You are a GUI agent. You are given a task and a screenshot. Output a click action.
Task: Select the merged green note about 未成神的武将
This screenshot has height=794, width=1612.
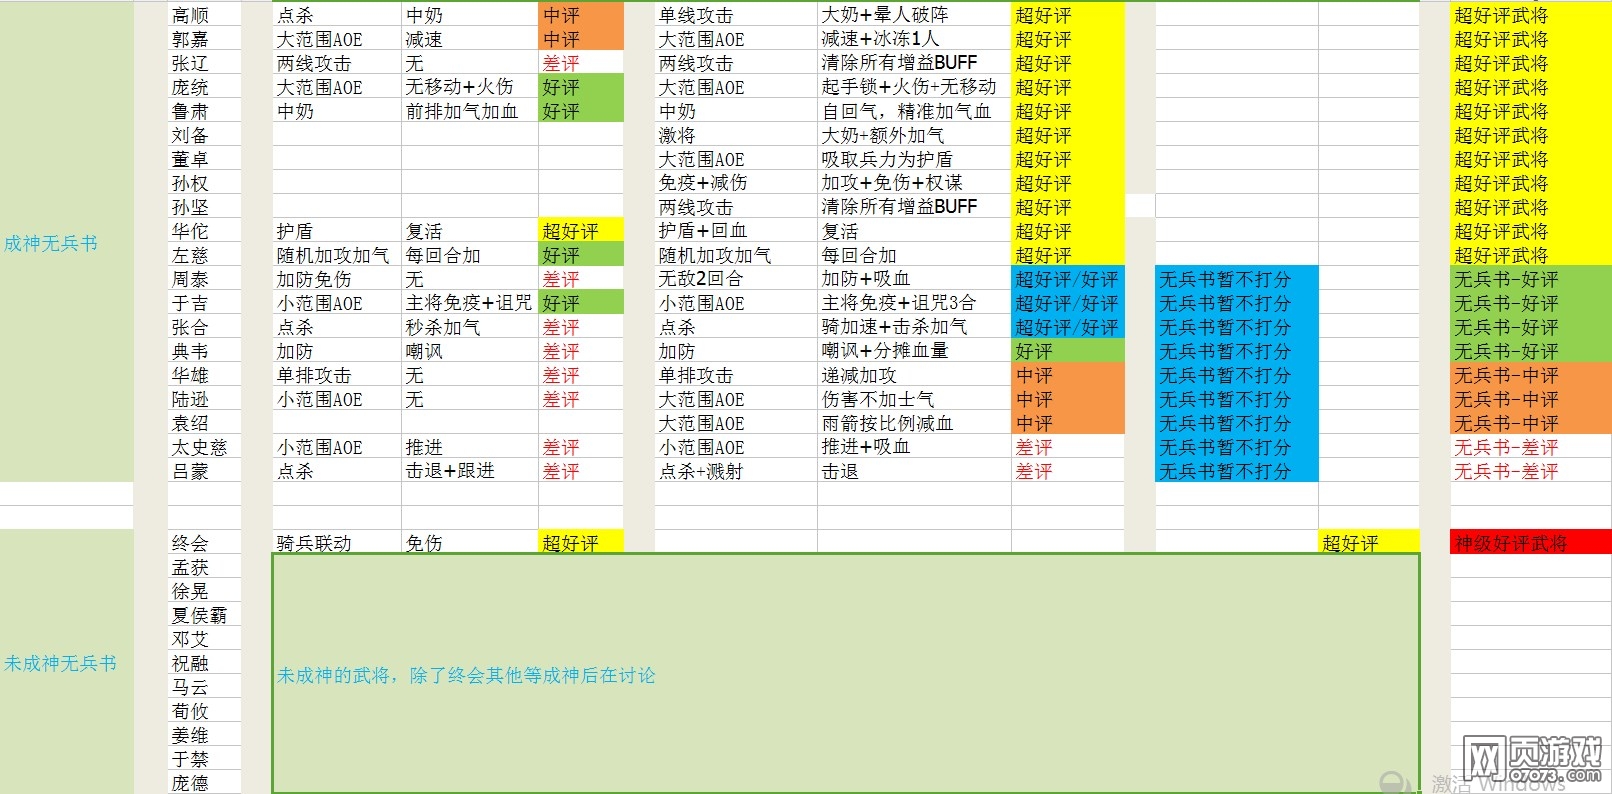tap(845, 674)
